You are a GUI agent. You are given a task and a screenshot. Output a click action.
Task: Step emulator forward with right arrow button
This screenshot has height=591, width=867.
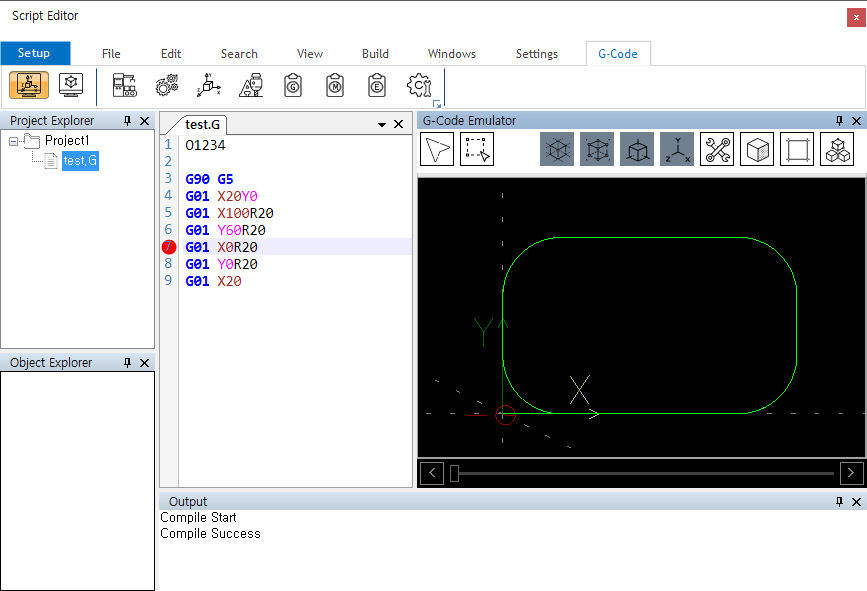pos(851,473)
